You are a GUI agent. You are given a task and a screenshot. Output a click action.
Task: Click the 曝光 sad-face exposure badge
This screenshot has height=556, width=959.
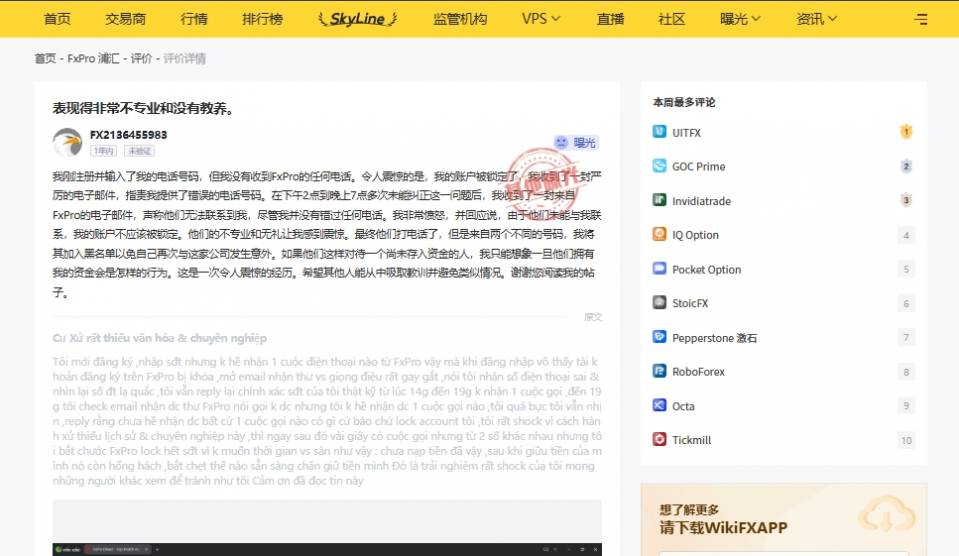(576, 143)
